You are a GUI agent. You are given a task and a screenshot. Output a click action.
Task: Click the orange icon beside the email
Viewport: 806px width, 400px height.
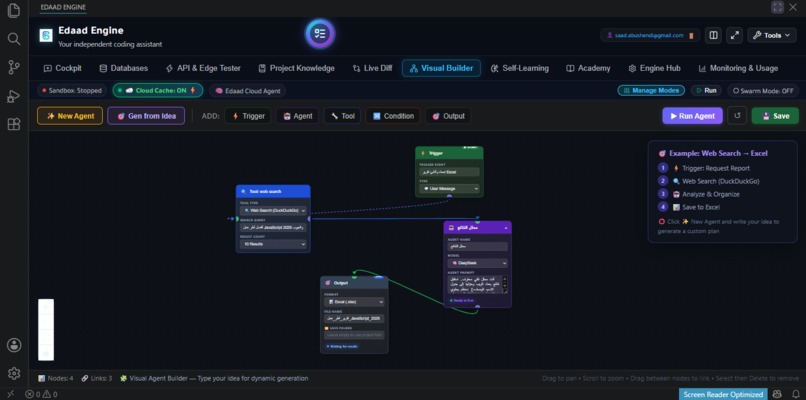click(x=691, y=35)
